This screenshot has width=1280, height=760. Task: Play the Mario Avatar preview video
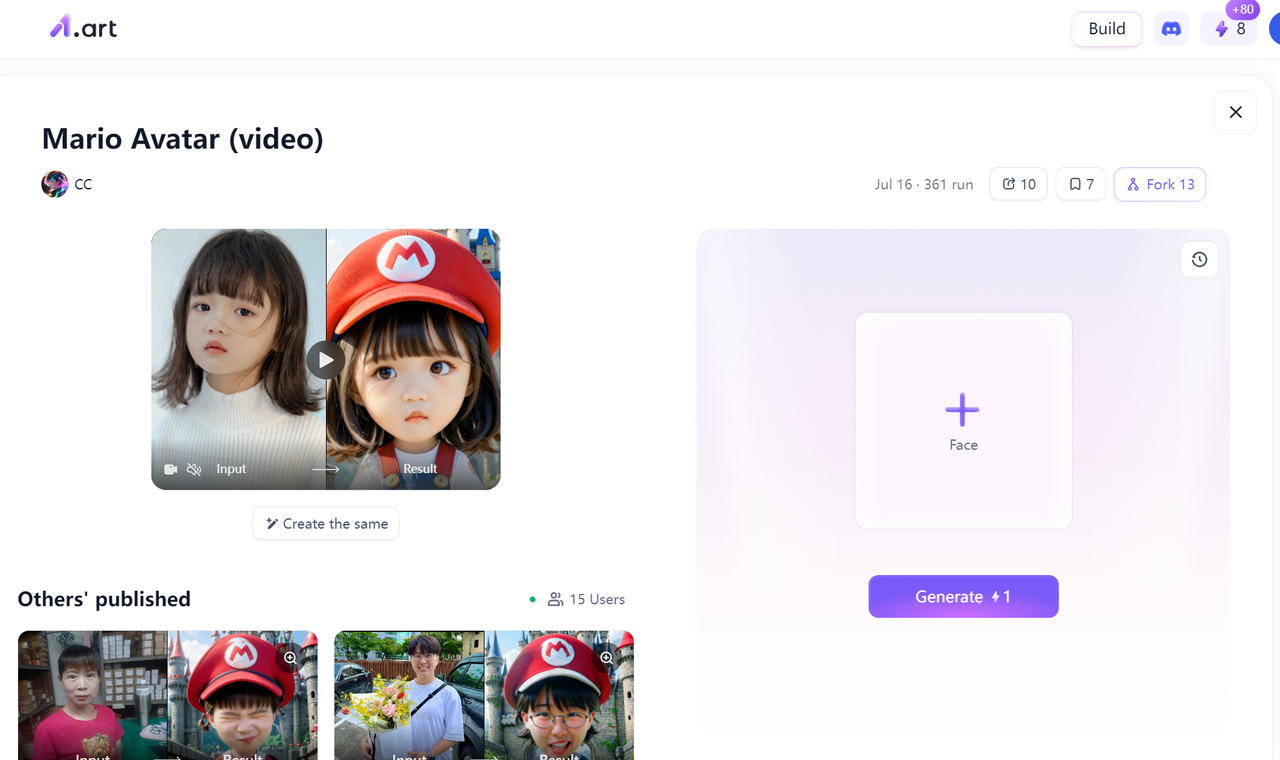[325, 360]
